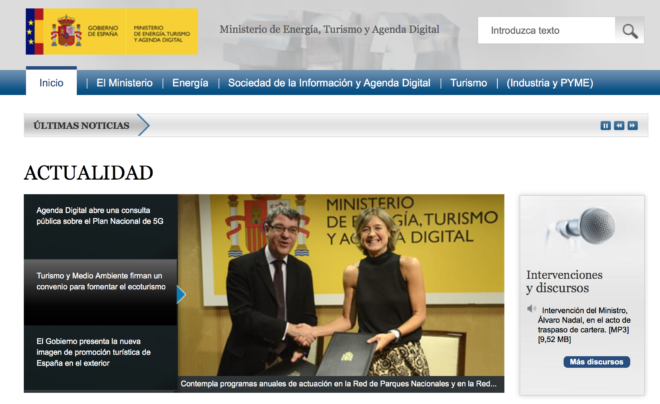
Task: Open Sociedad de la Información y Agenda Digital
Action: pyautogui.click(x=329, y=83)
